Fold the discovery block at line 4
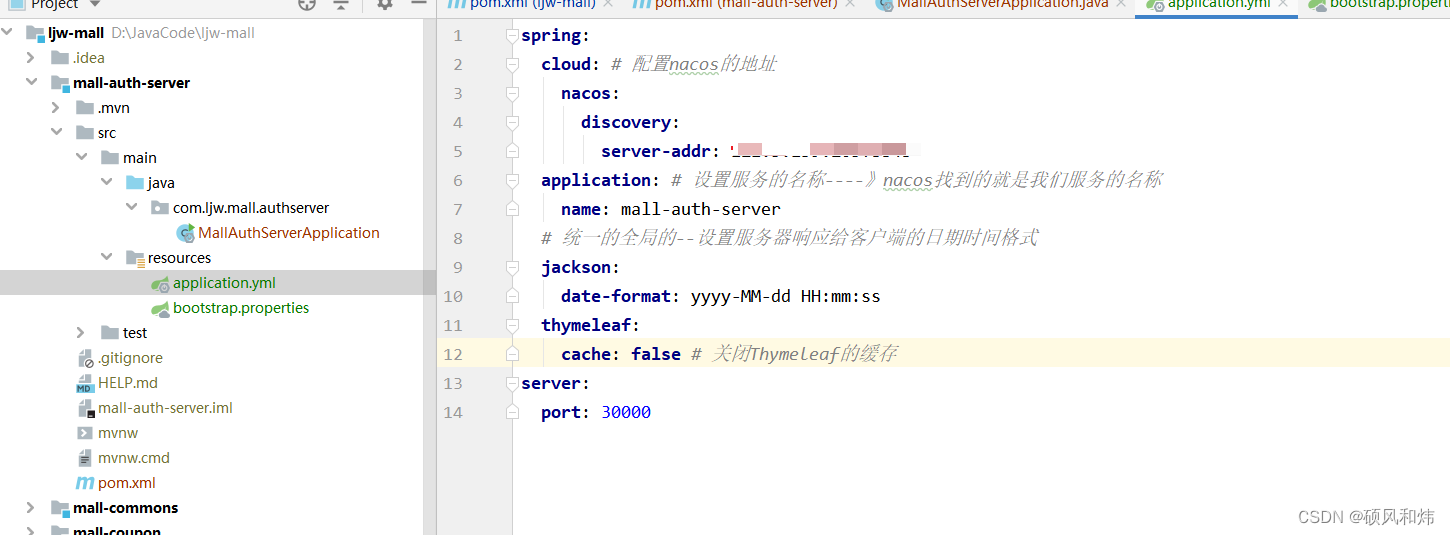1450x535 pixels. click(512, 123)
